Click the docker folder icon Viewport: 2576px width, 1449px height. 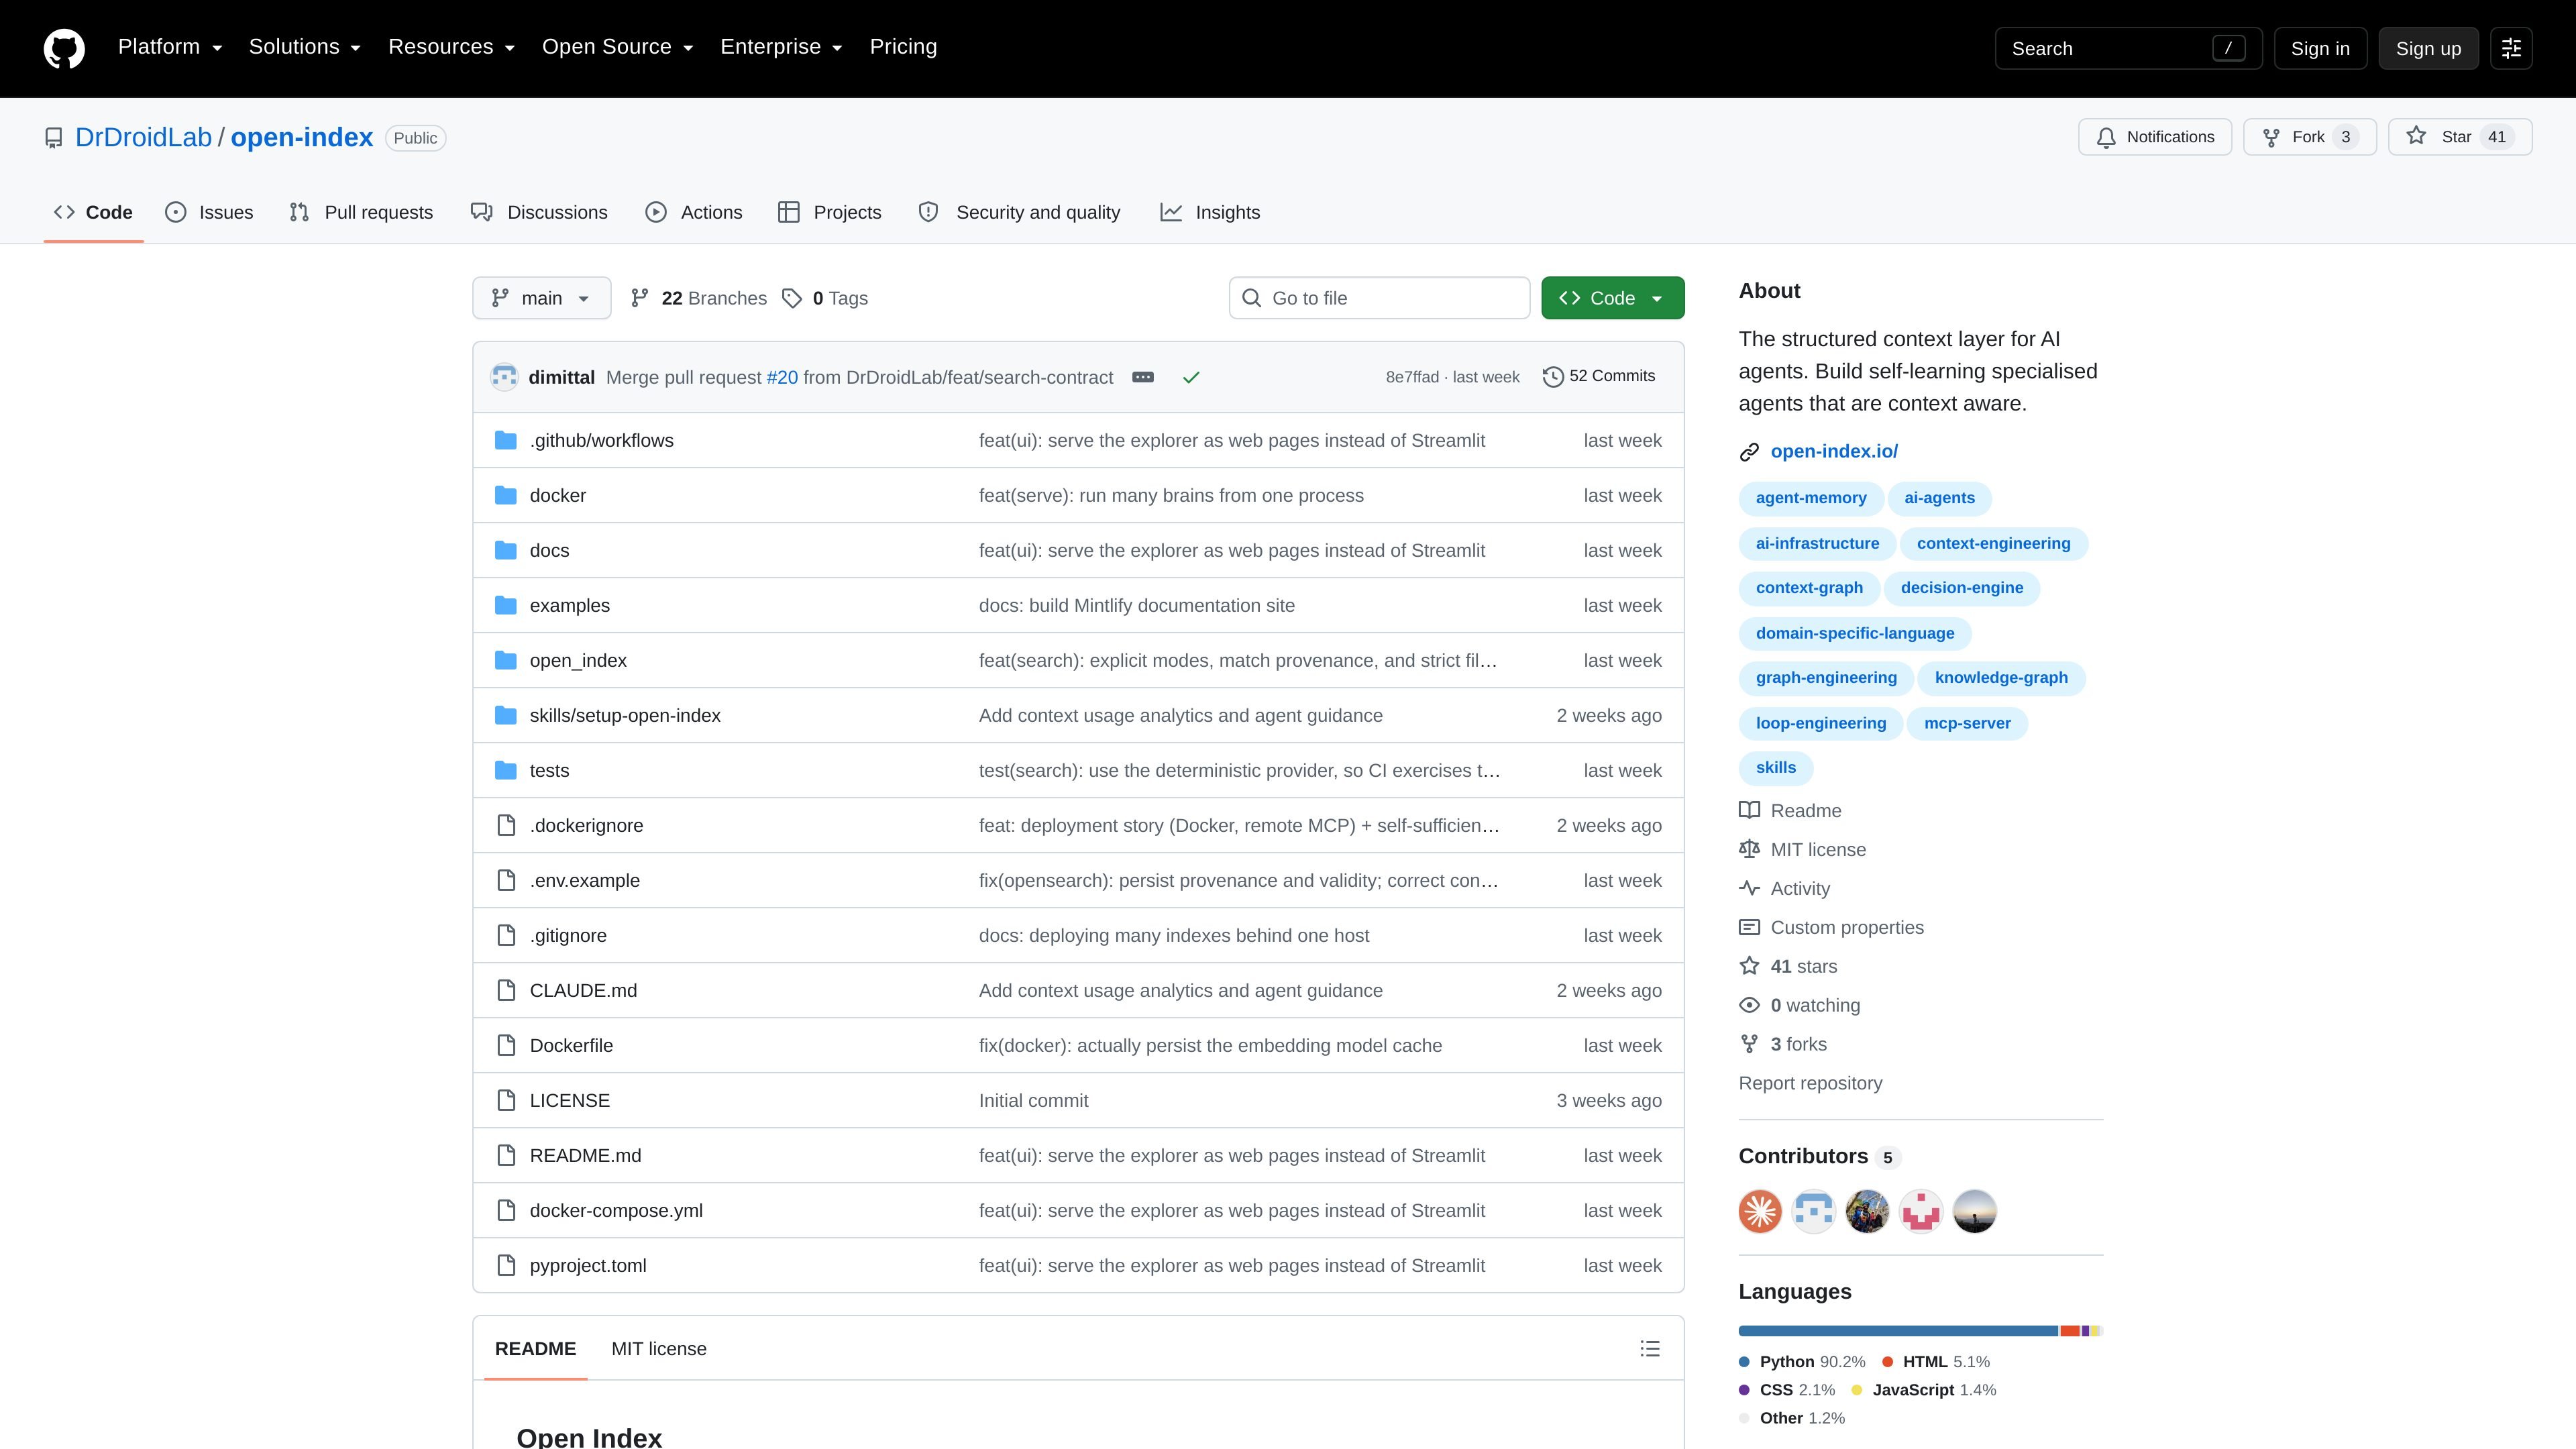coord(506,495)
